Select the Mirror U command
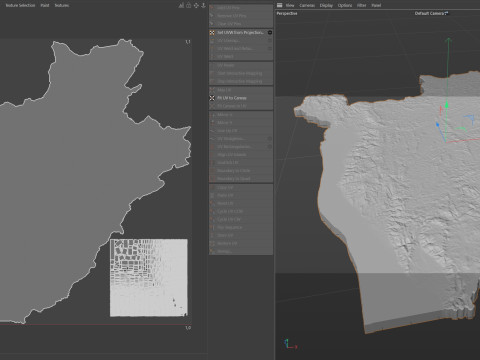Image resolution: width=480 pixels, height=360 pixels. pos(241,115)
